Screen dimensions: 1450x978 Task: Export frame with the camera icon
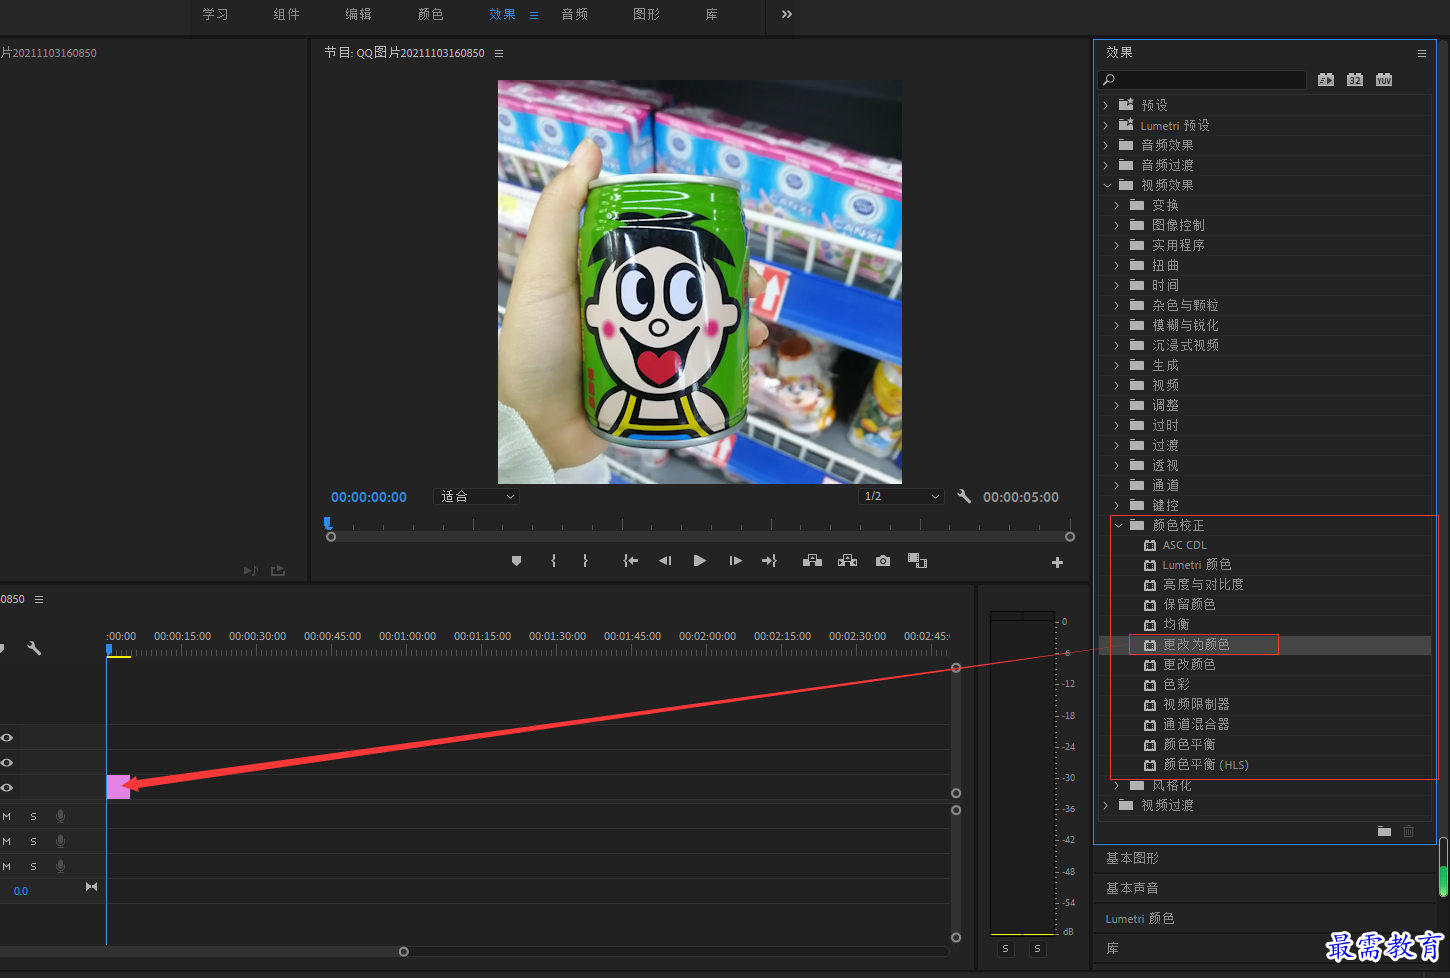(x=882, y=561)
